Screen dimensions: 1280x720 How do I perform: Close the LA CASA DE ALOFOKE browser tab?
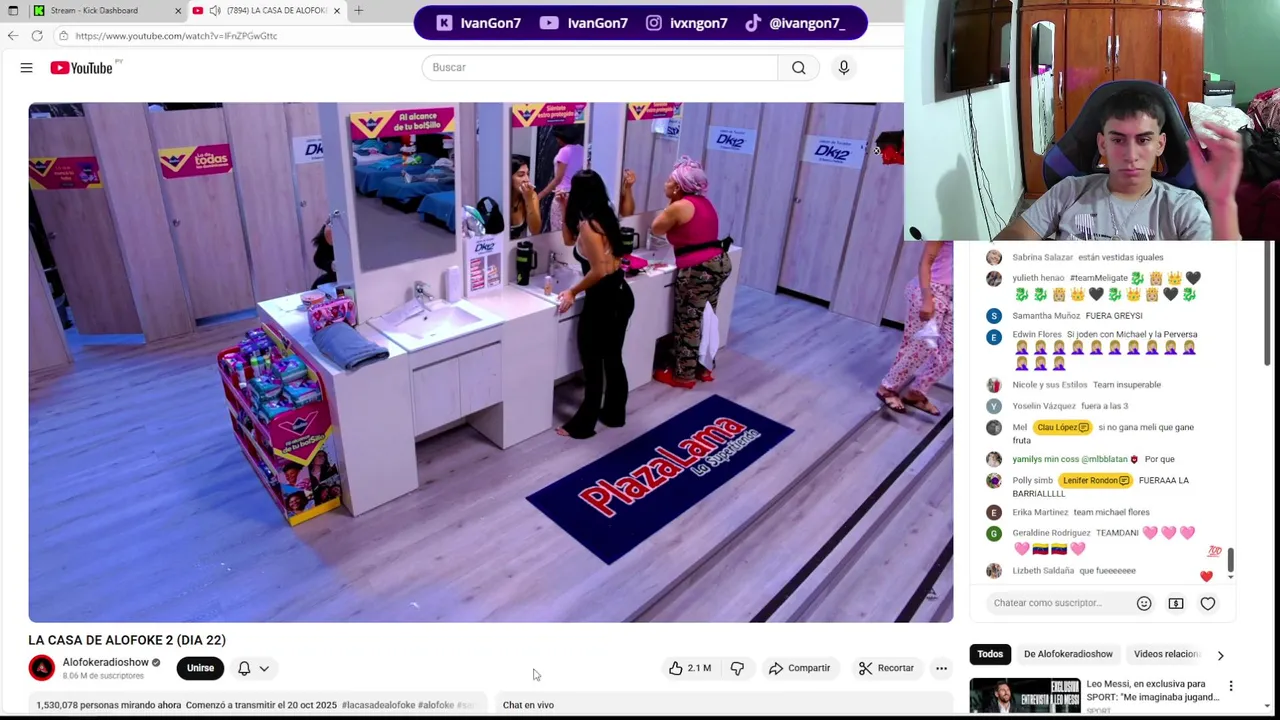click(x=337, y=11)
